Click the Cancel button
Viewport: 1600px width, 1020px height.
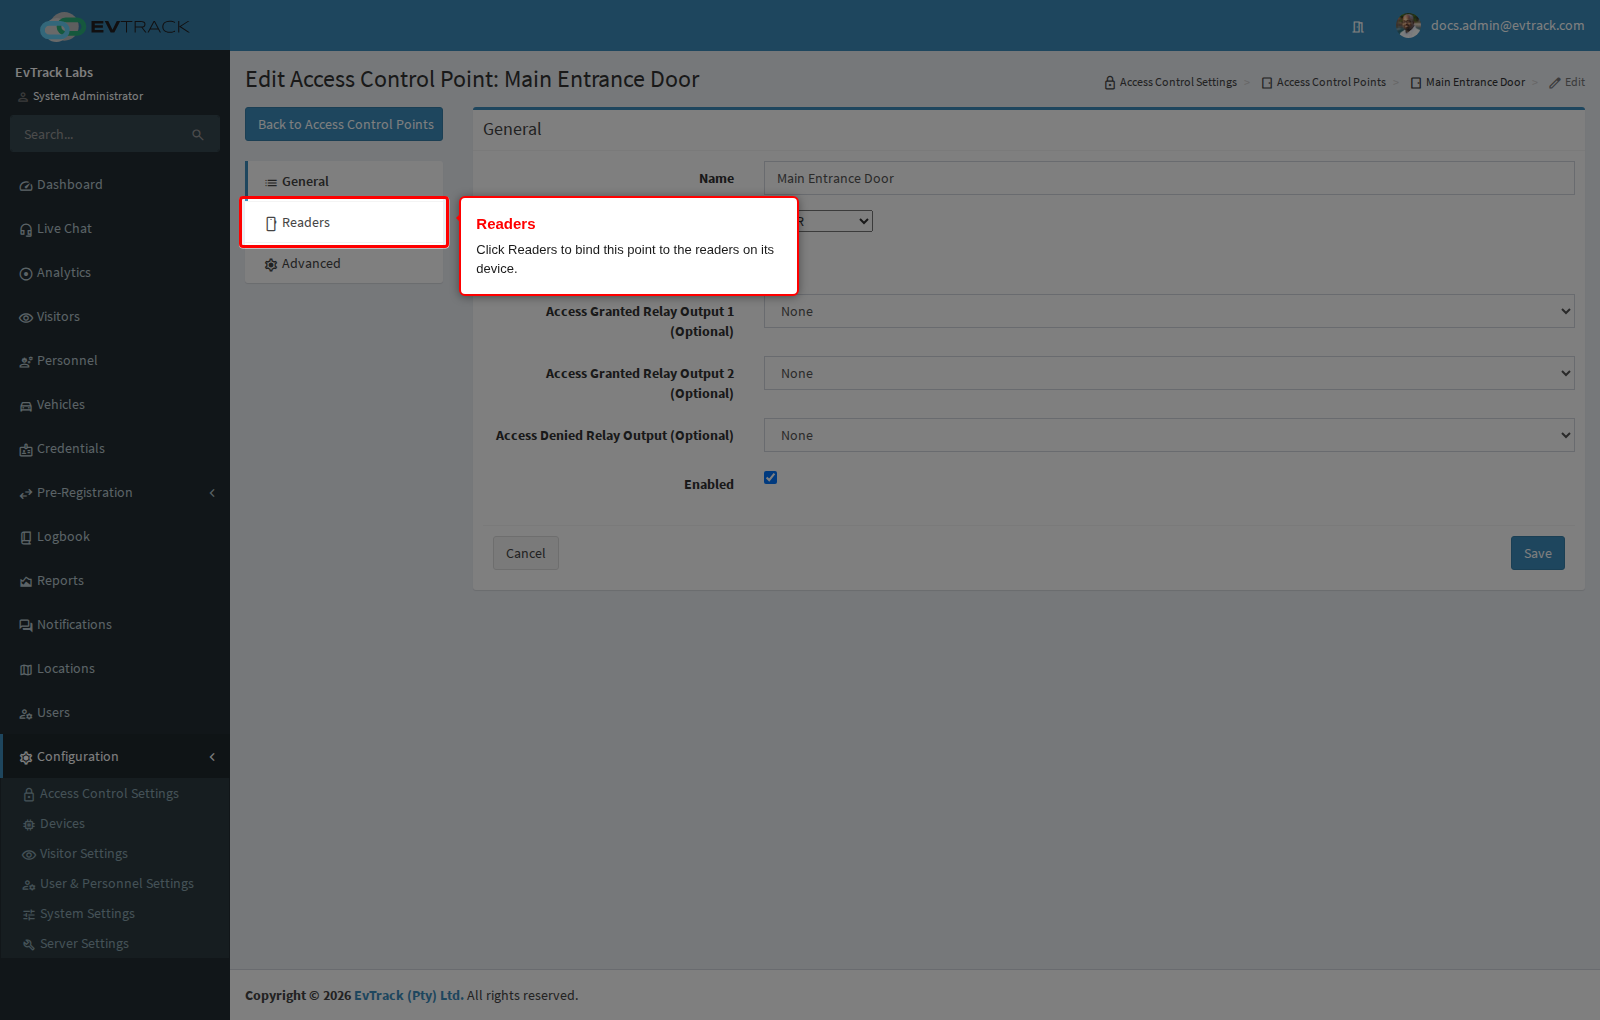point(526,553)
